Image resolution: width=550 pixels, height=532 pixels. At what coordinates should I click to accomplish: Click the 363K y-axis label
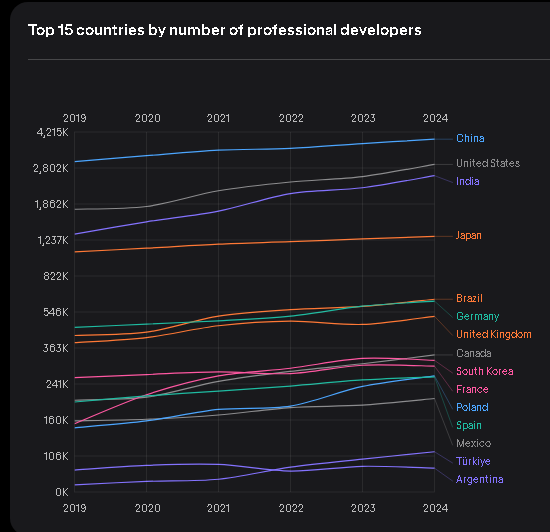(x=56, y=349)
